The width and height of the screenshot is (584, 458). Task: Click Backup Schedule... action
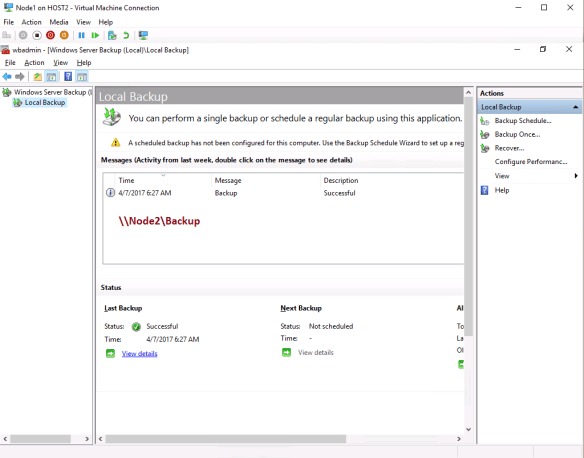[523, 121]
